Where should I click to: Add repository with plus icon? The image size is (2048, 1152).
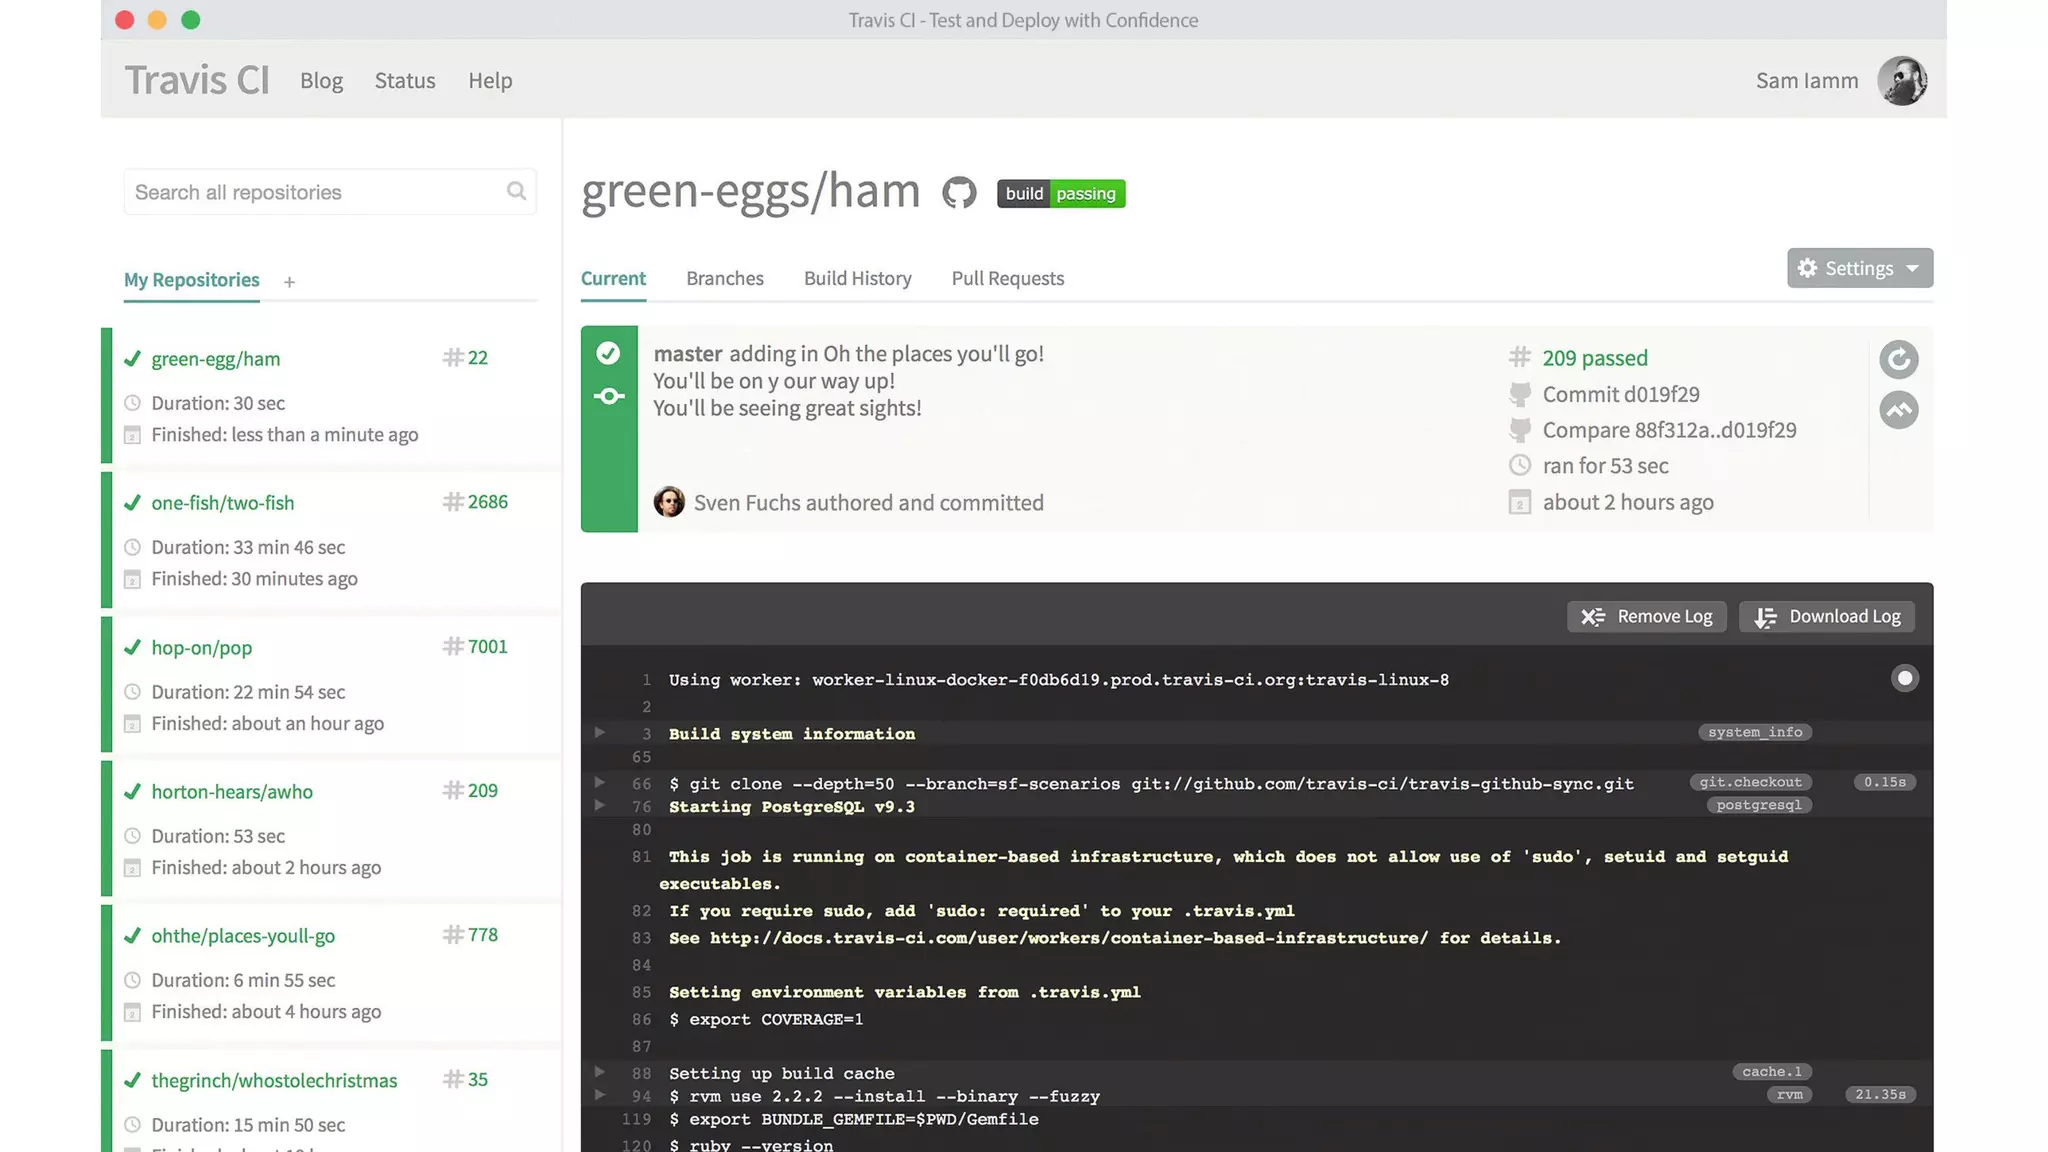(289, 282)
